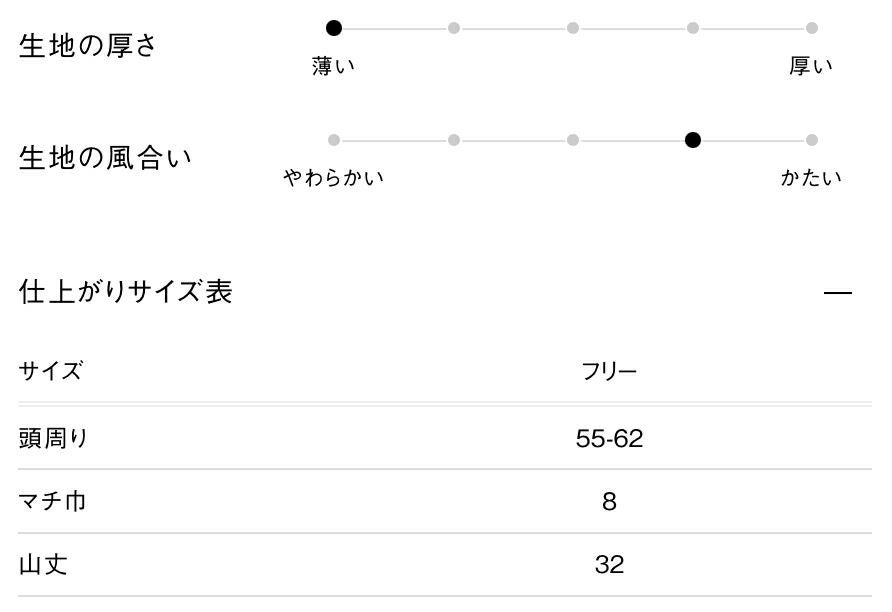Viewport: 892px width, 612px height.
Task: Pick the middle dot on the 生地の厚さ scale
Action: click(573, 28)
